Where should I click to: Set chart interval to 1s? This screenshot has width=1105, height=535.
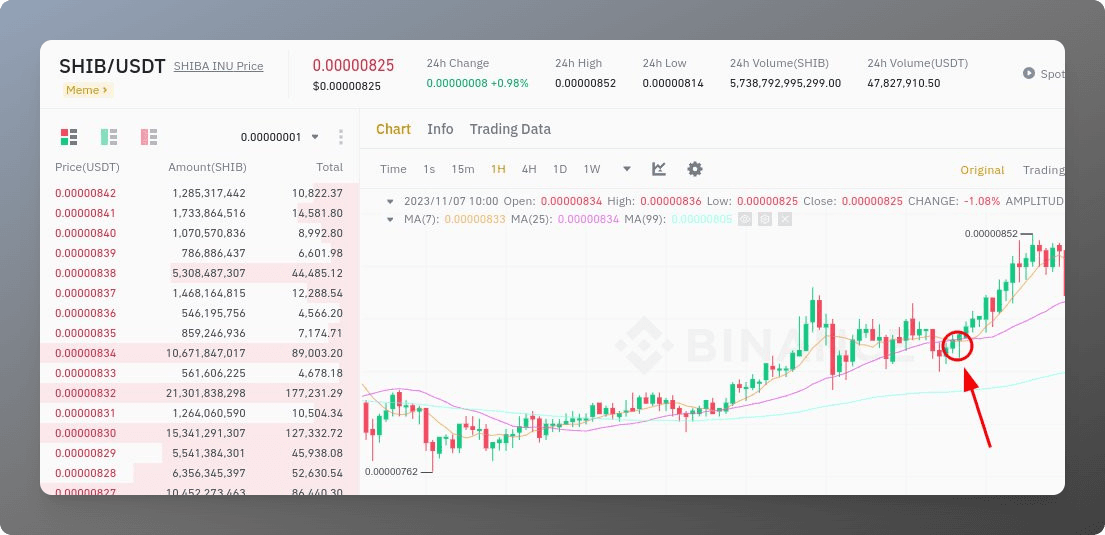pyautogui.click(x=429, y=169)
